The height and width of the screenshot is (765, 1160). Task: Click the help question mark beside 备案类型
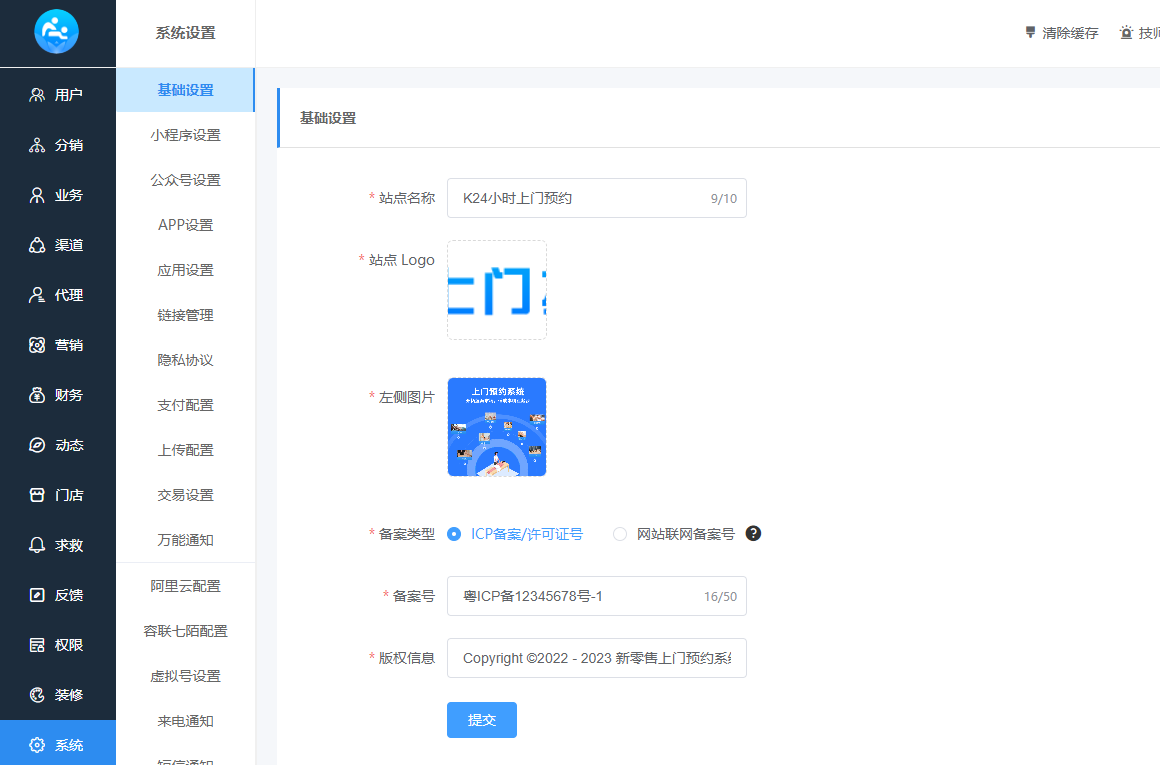(x=752, y=533)
